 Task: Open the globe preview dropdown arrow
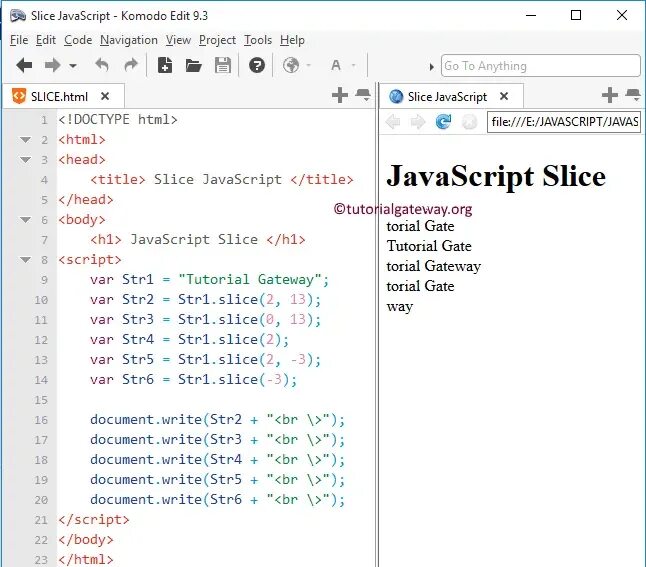click(309, 66)
